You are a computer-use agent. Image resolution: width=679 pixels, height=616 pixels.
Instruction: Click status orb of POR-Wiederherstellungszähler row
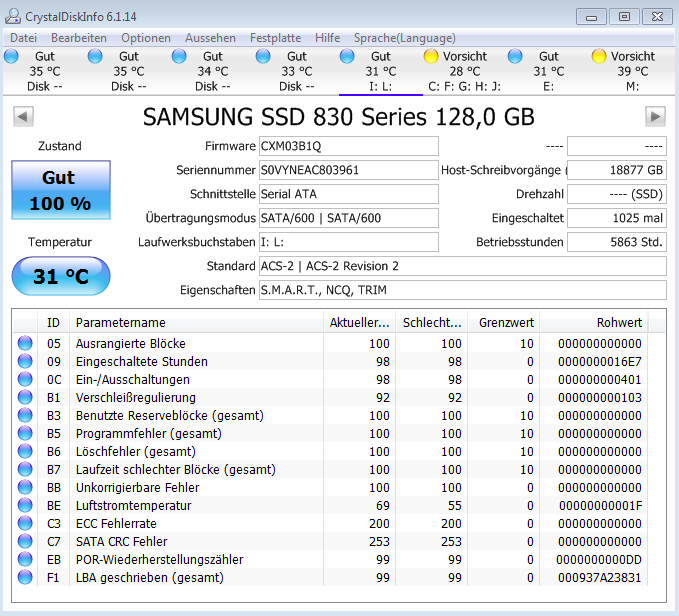tap(25, 559)
